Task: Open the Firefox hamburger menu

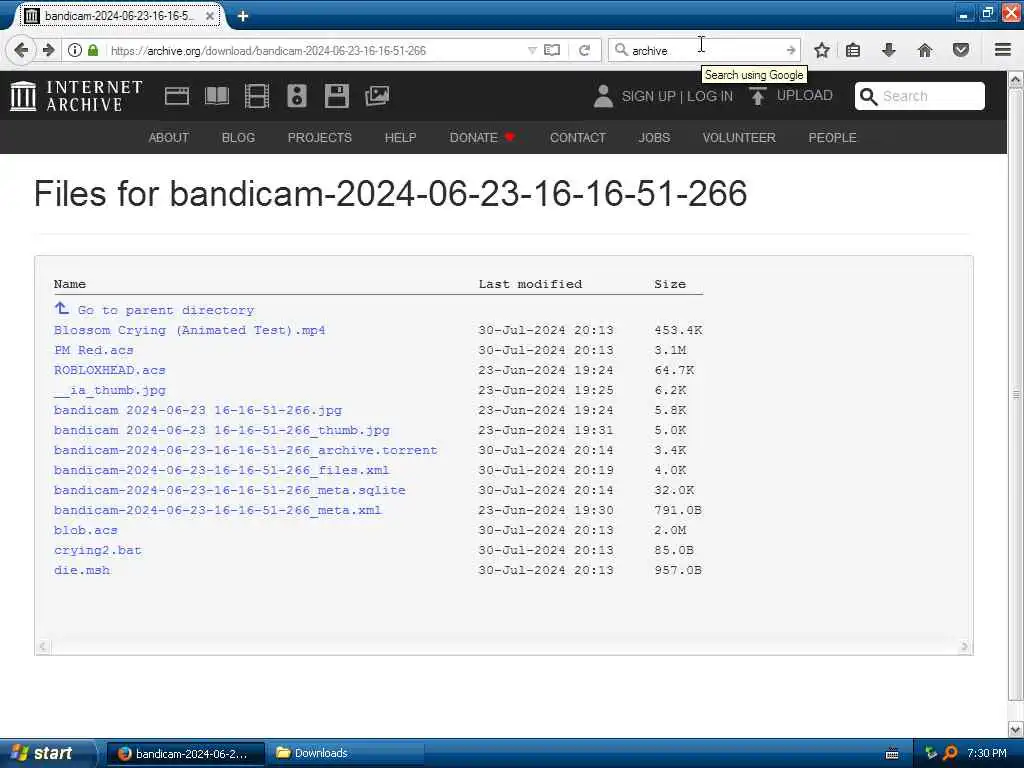Action: (x=1003, y=50)
